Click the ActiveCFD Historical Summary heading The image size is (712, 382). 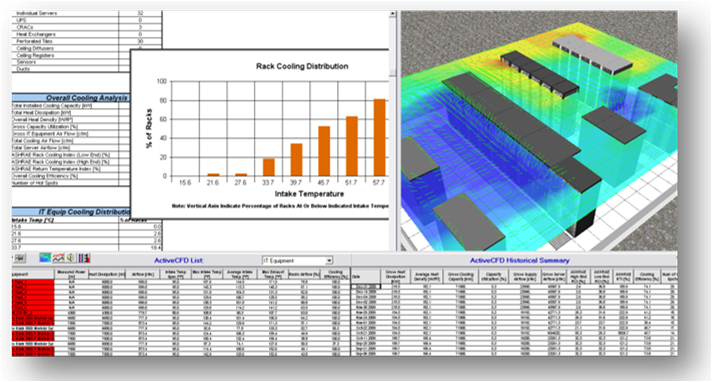519,260
